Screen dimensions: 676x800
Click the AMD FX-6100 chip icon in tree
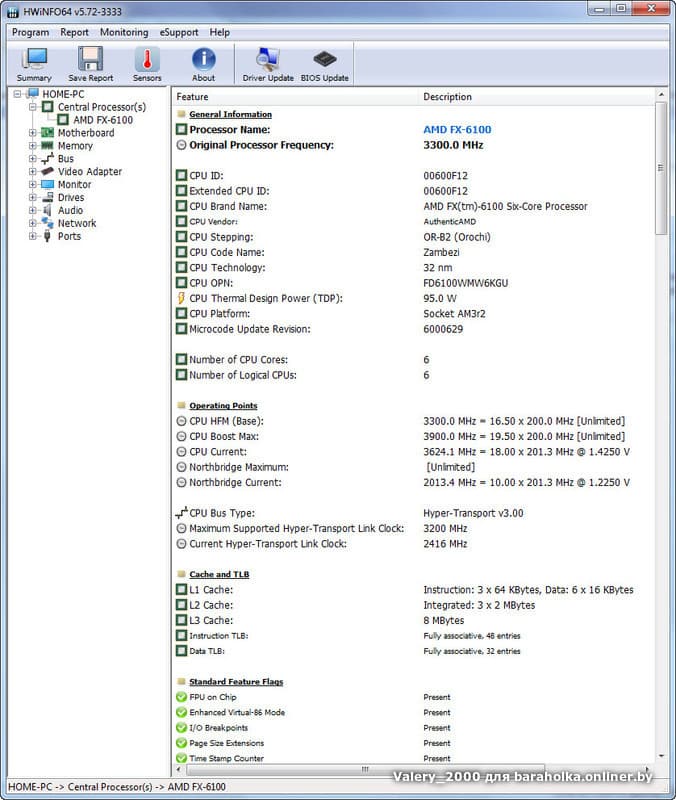click(x=63, y=119)
